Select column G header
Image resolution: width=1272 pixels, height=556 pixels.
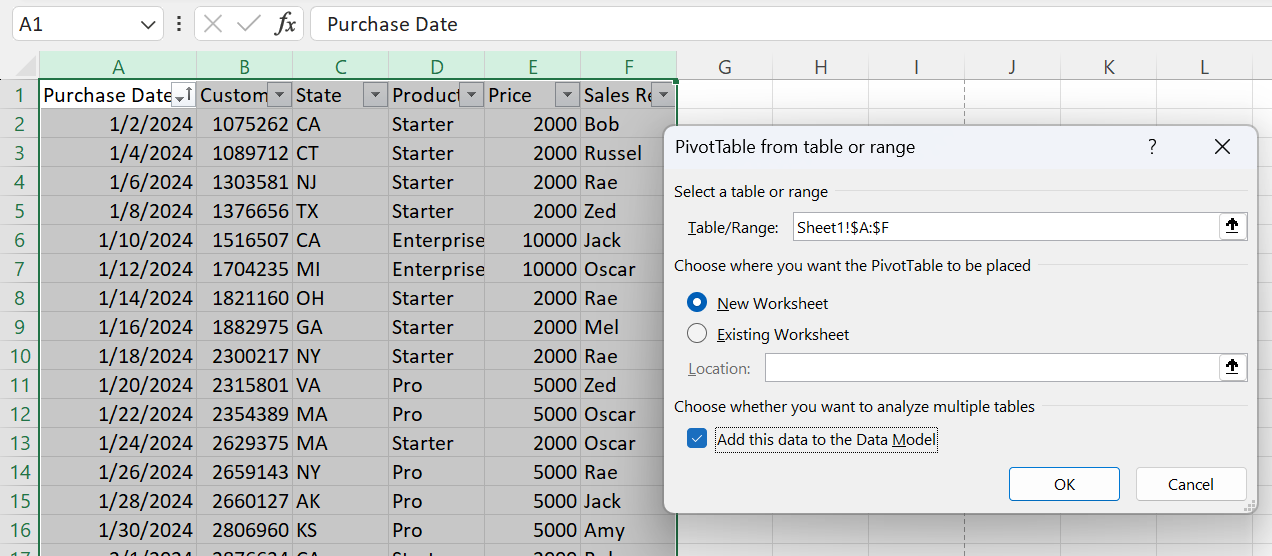tap(725, 67)
